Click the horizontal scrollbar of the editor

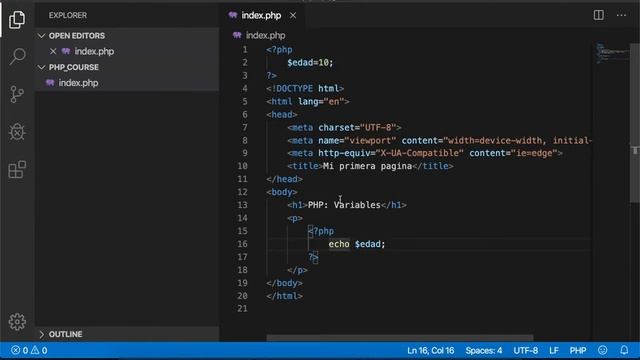(x=400, y=338)
